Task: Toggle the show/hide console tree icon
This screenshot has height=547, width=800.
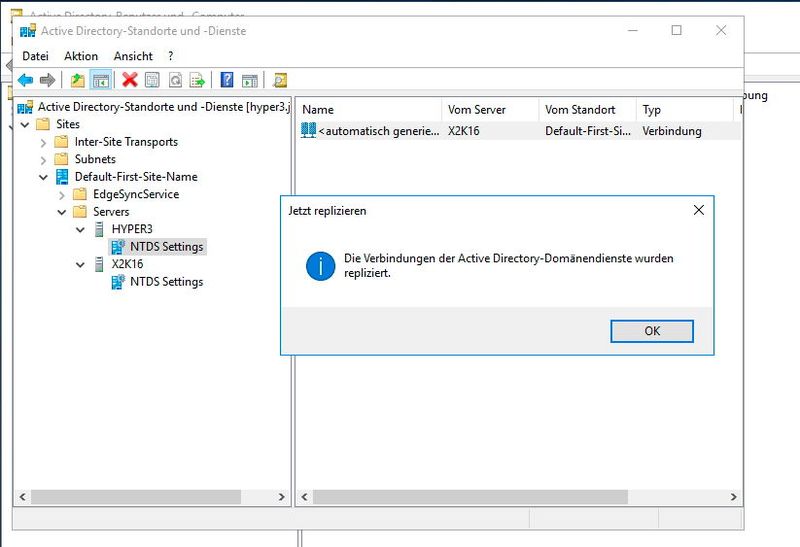Action: click(x=101, y=80)
